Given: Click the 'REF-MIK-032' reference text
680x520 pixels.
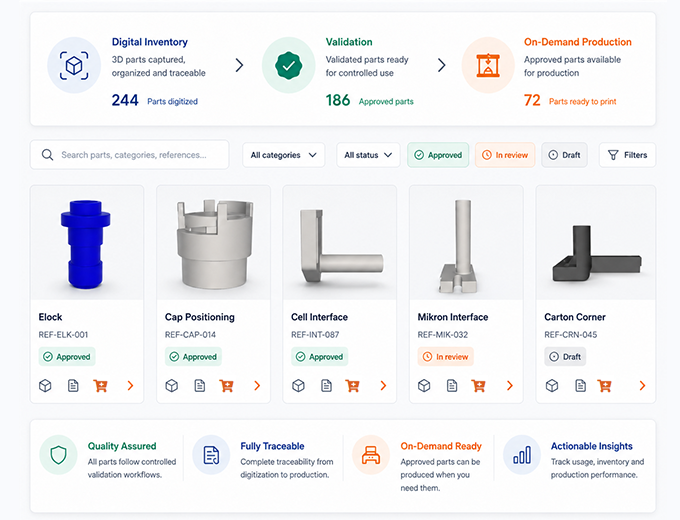Looking at the screenshot, I should coord(443,335).
